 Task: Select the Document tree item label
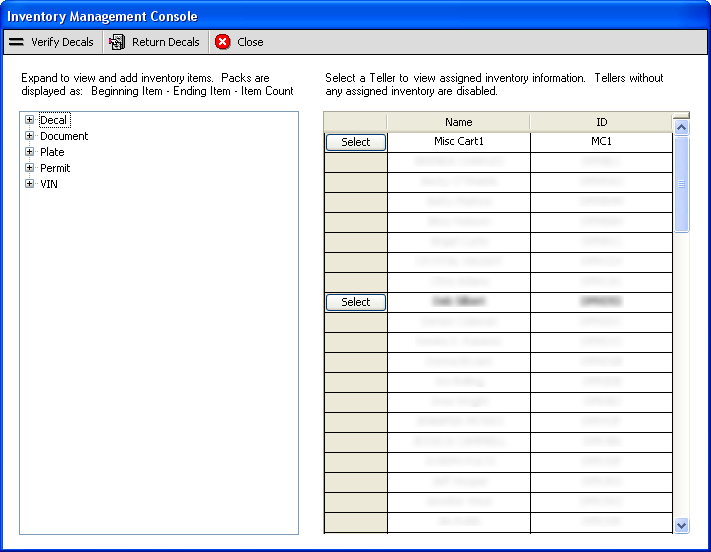click(64, 136)
